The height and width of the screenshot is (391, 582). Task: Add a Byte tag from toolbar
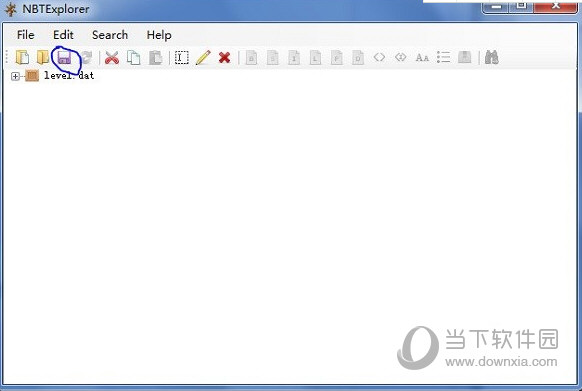coord(251,58)
